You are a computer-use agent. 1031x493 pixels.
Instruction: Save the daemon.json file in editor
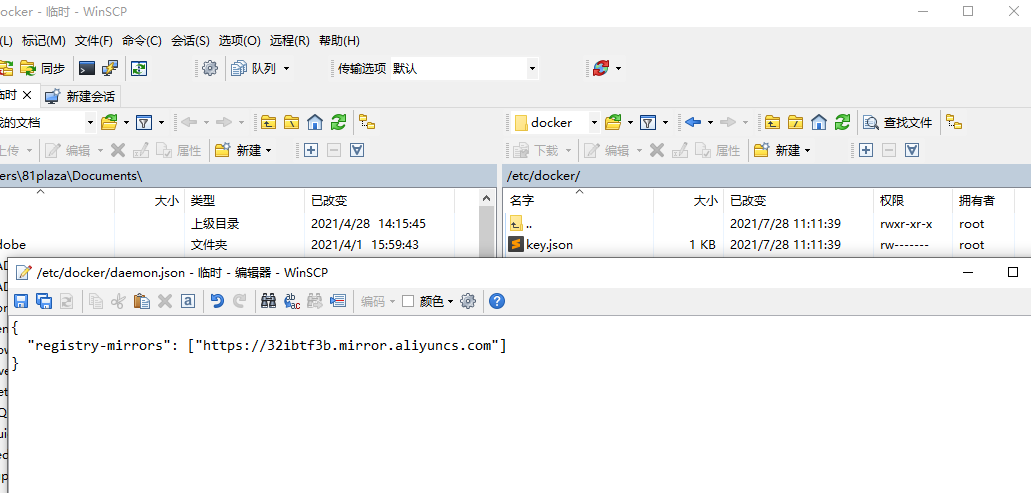(x=21, y=301)
